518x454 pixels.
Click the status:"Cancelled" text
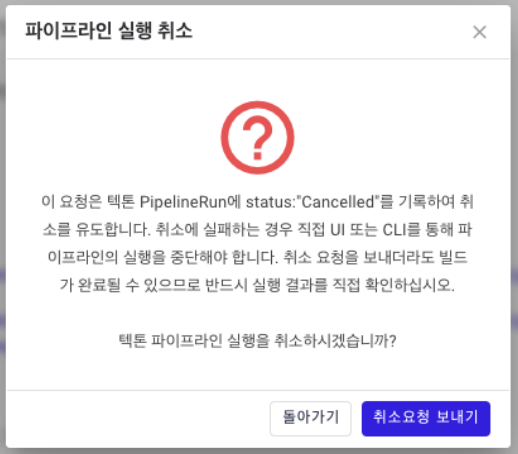[312, 202]
